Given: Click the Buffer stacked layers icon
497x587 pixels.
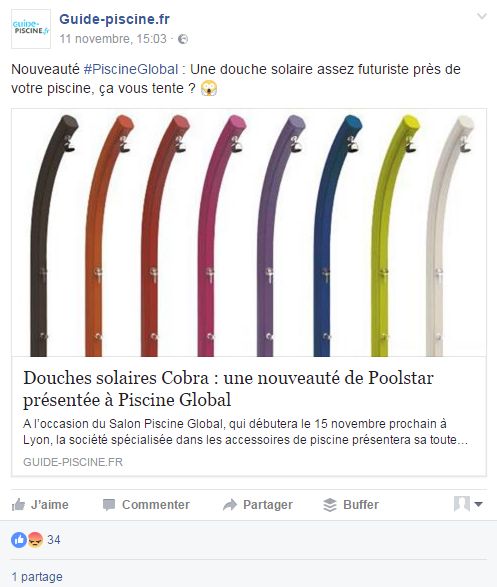Looking at the screenshot, I should 330,505.
